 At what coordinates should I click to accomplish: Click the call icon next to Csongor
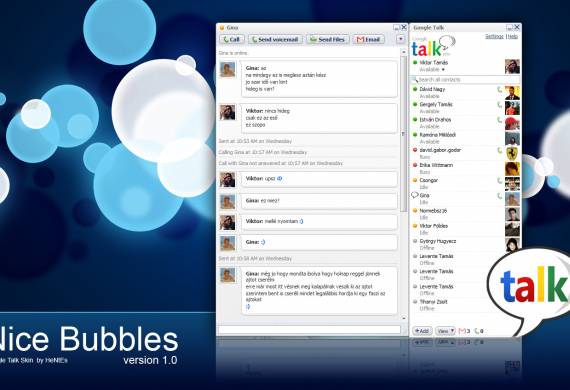[x=499, y=181]
